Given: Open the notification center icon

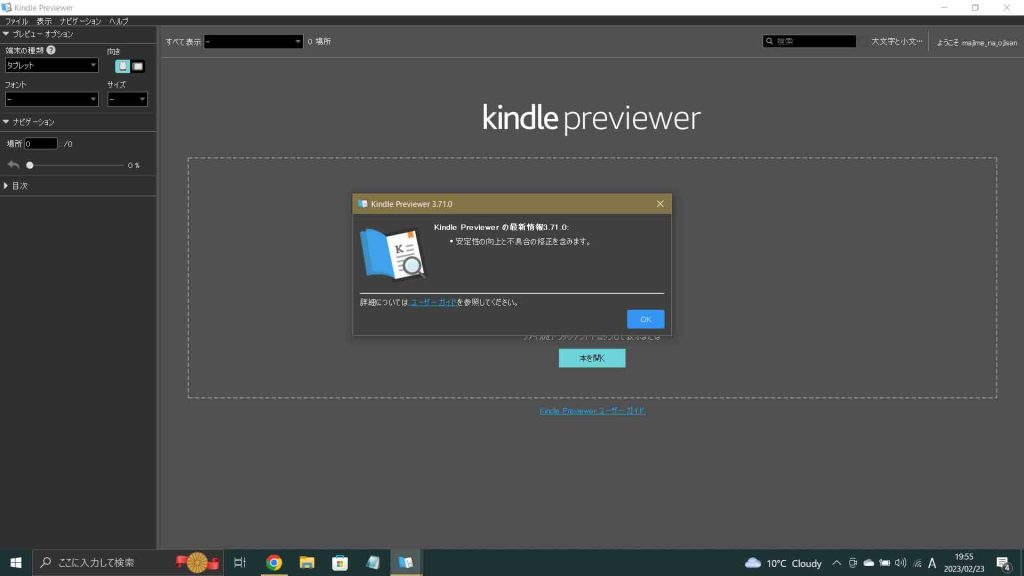Looking at the screenshot, I should click(1004, 563).
